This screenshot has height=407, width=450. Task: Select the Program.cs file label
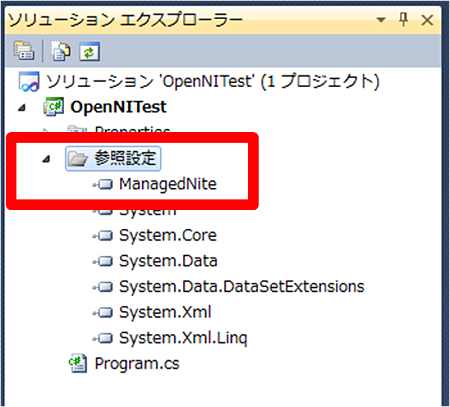point(137,364)
